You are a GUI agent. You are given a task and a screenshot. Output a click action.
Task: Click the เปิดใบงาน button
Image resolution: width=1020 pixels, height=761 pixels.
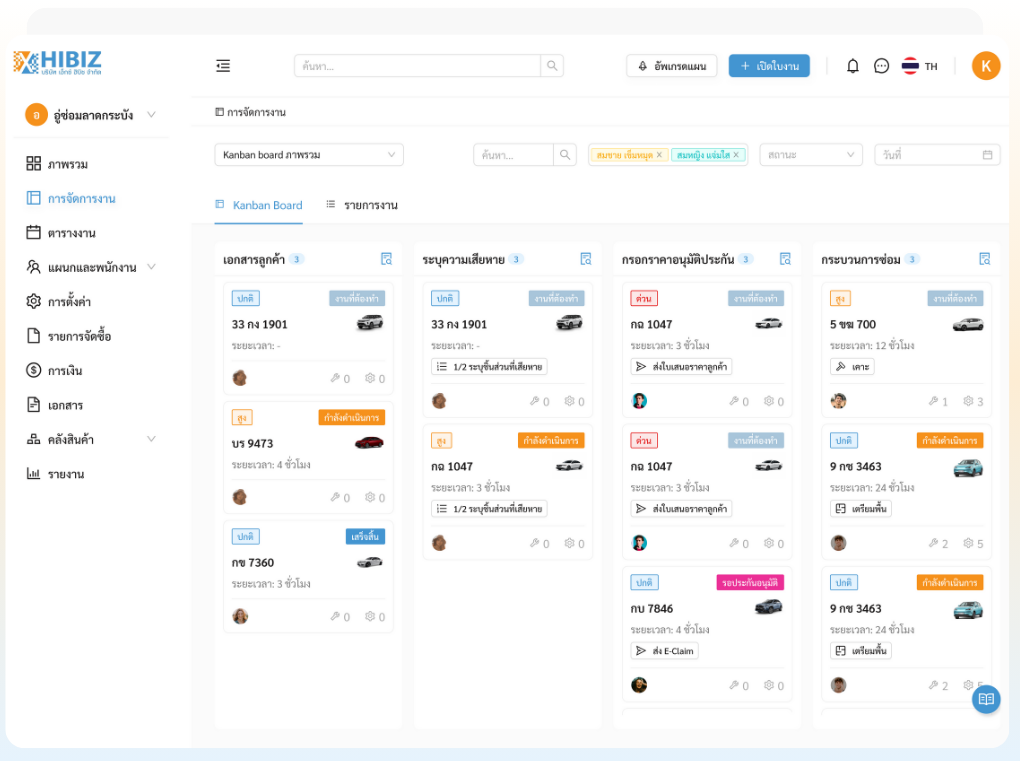click(x=769, y=66)
